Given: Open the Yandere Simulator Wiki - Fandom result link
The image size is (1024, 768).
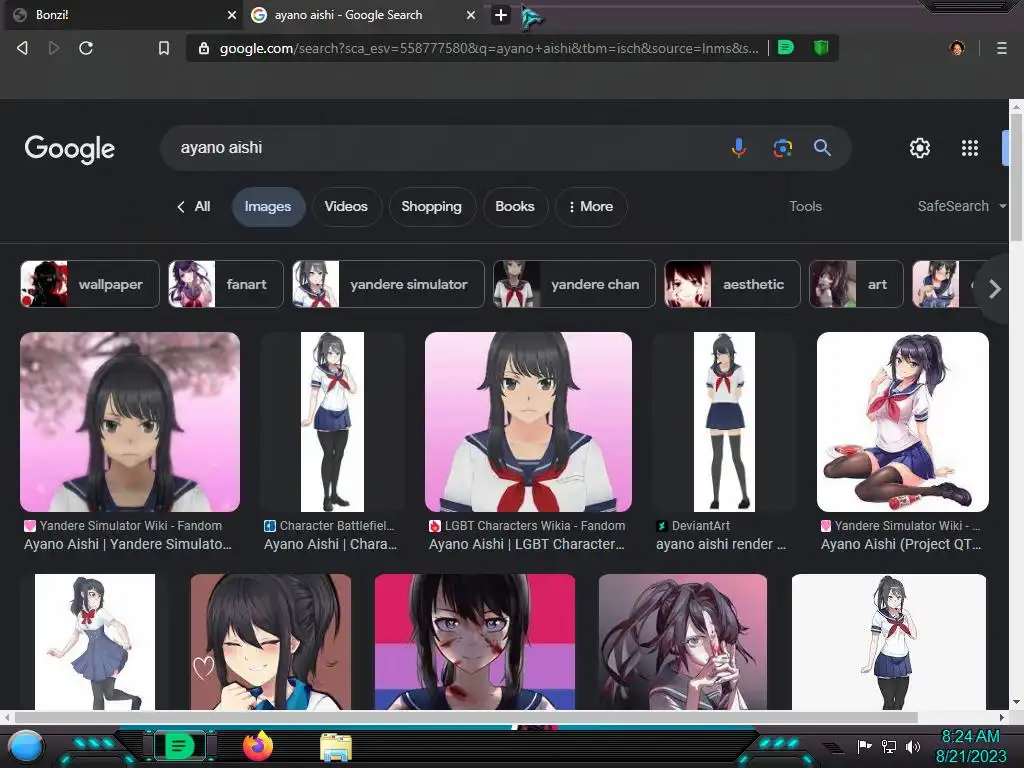Looking at the screenshot, I should pos(128,536).
